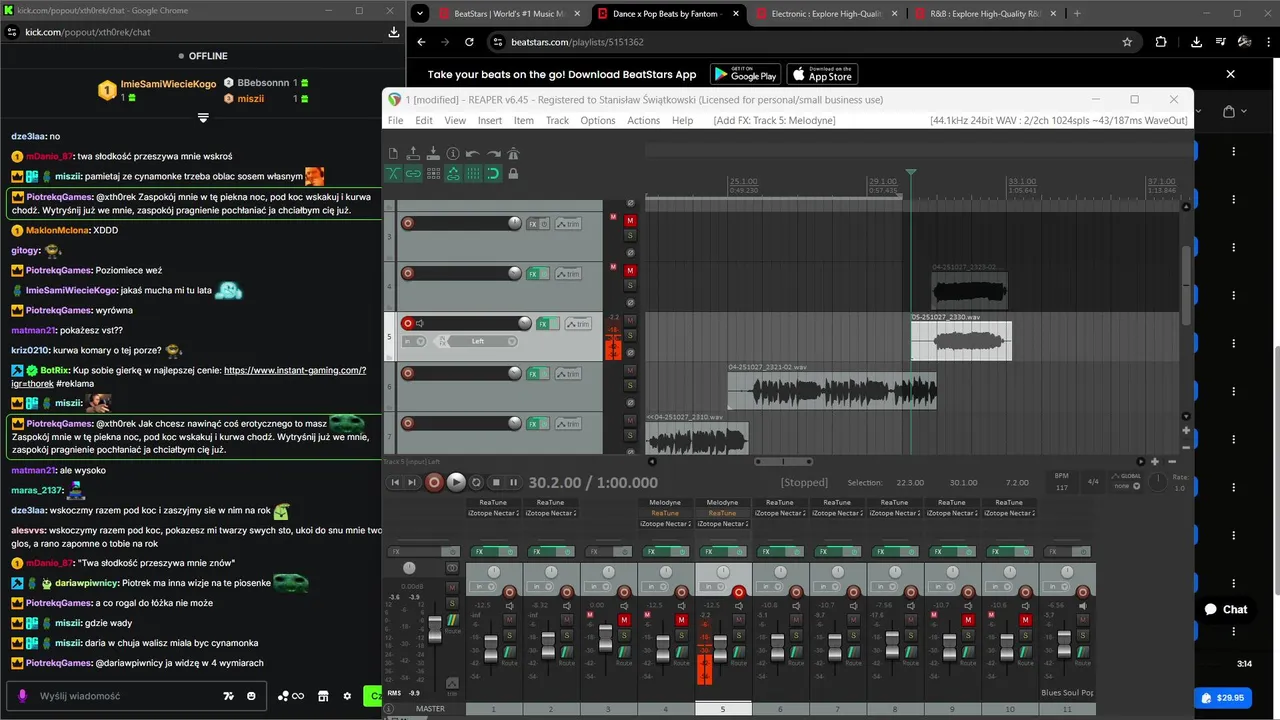Click App Store download button
Viewport: 1280px width, 720px height.
(x=822, y=74)
